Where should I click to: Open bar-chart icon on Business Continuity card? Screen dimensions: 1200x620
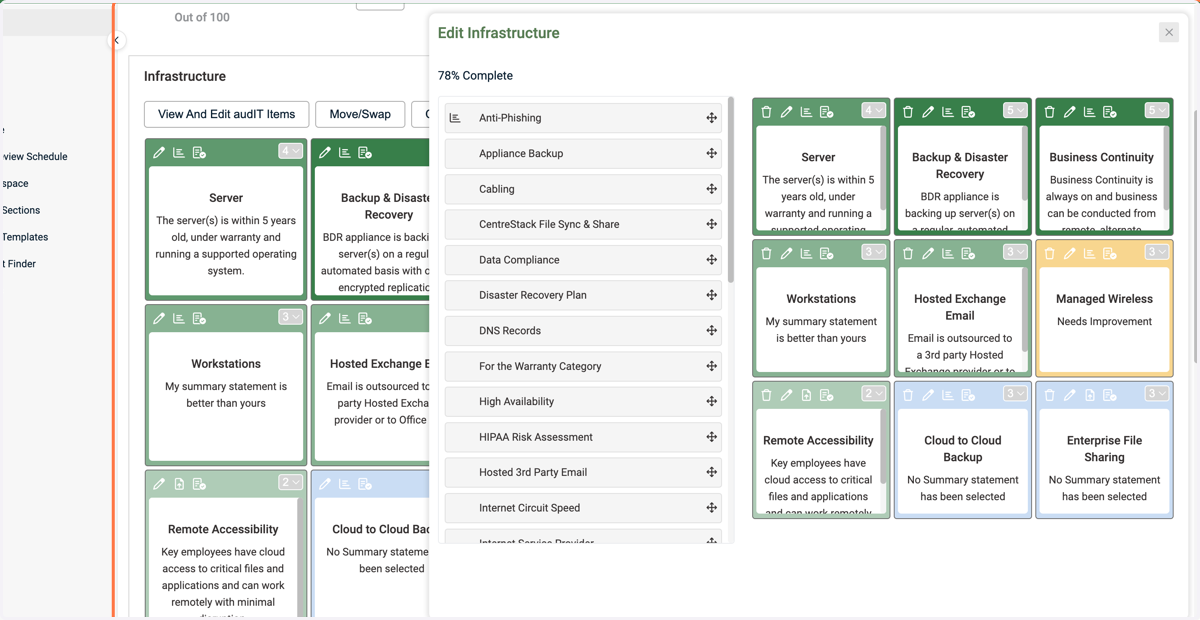point(1089,112)
